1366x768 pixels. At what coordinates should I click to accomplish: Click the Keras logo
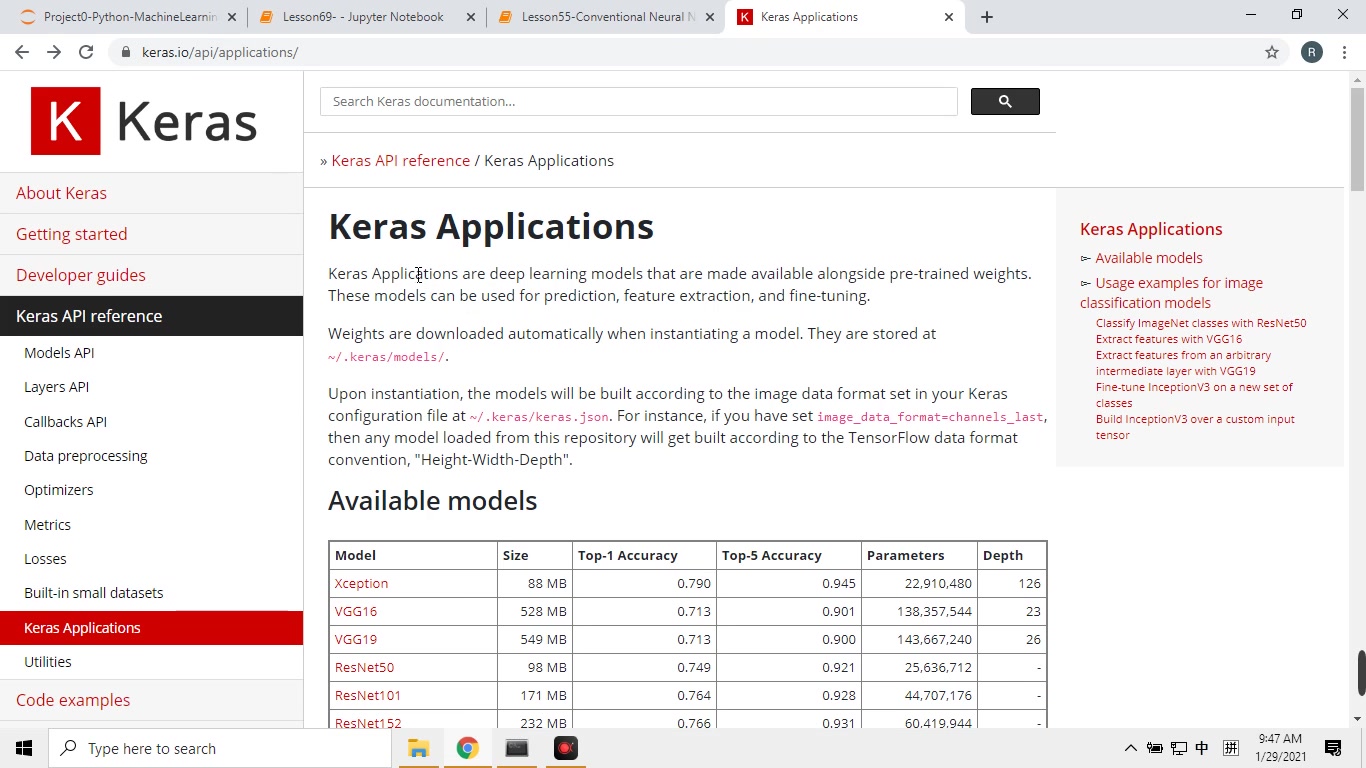[144, 121]
